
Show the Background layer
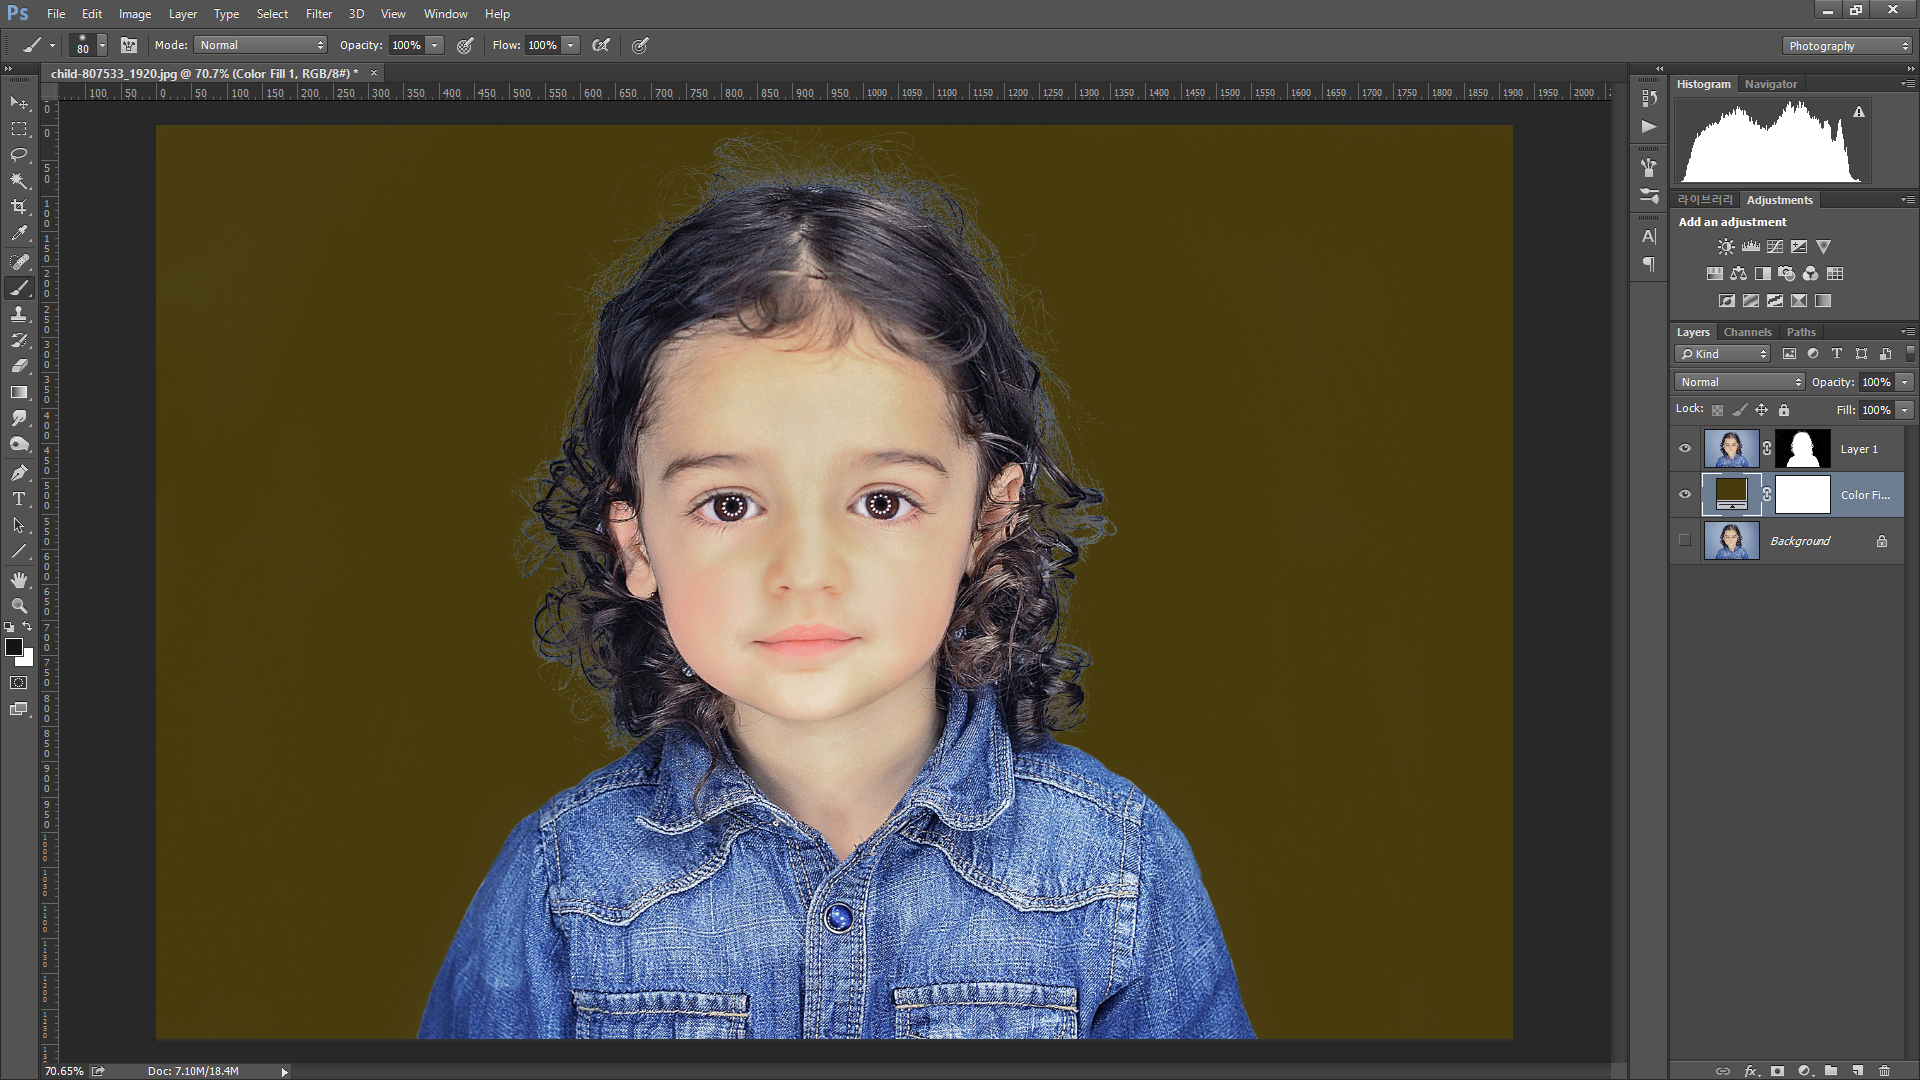[1685, 541]
